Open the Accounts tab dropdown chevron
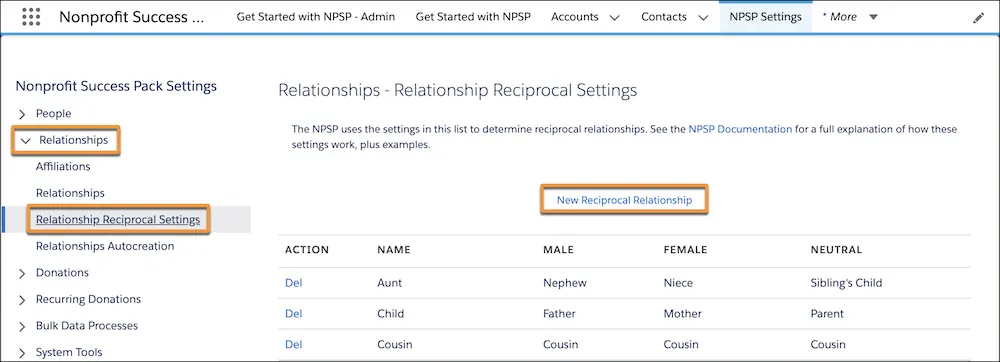Image resolution: width=1000 pixels, height=362 pixels. click(x=614, y=18)
